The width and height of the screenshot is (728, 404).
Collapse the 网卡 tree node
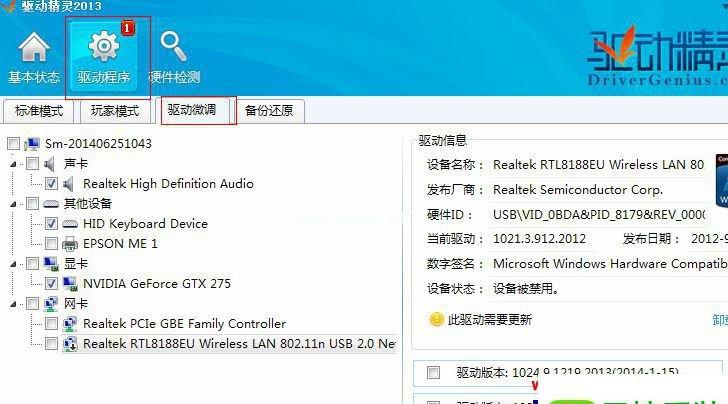(x=13, y=304)
